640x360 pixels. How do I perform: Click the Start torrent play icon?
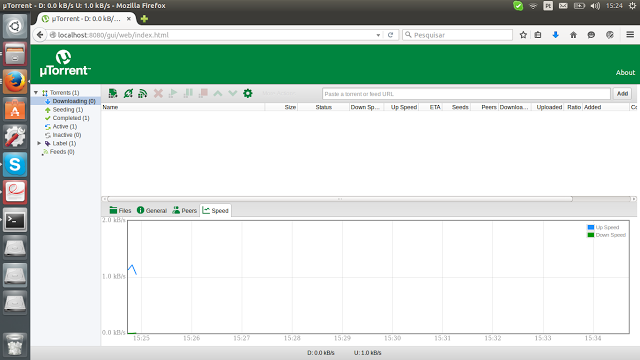173,93
